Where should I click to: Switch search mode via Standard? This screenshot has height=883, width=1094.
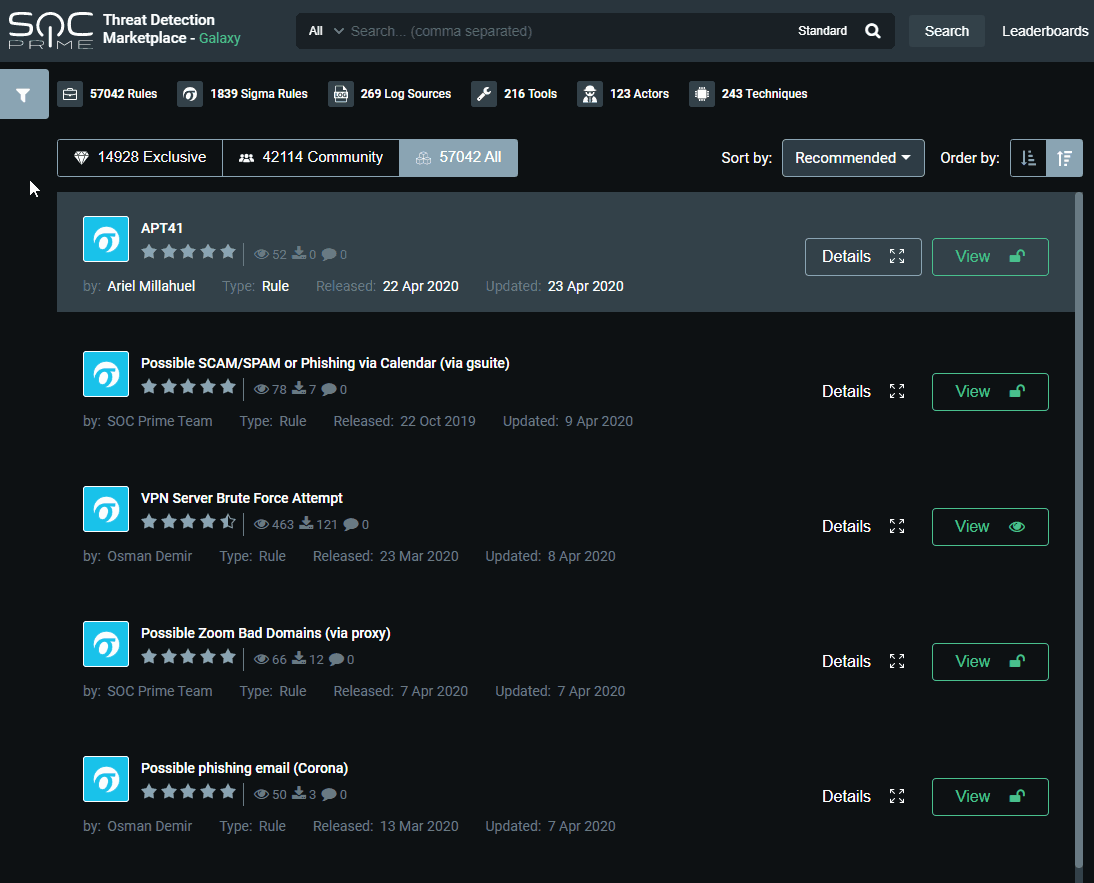point(822,31)
